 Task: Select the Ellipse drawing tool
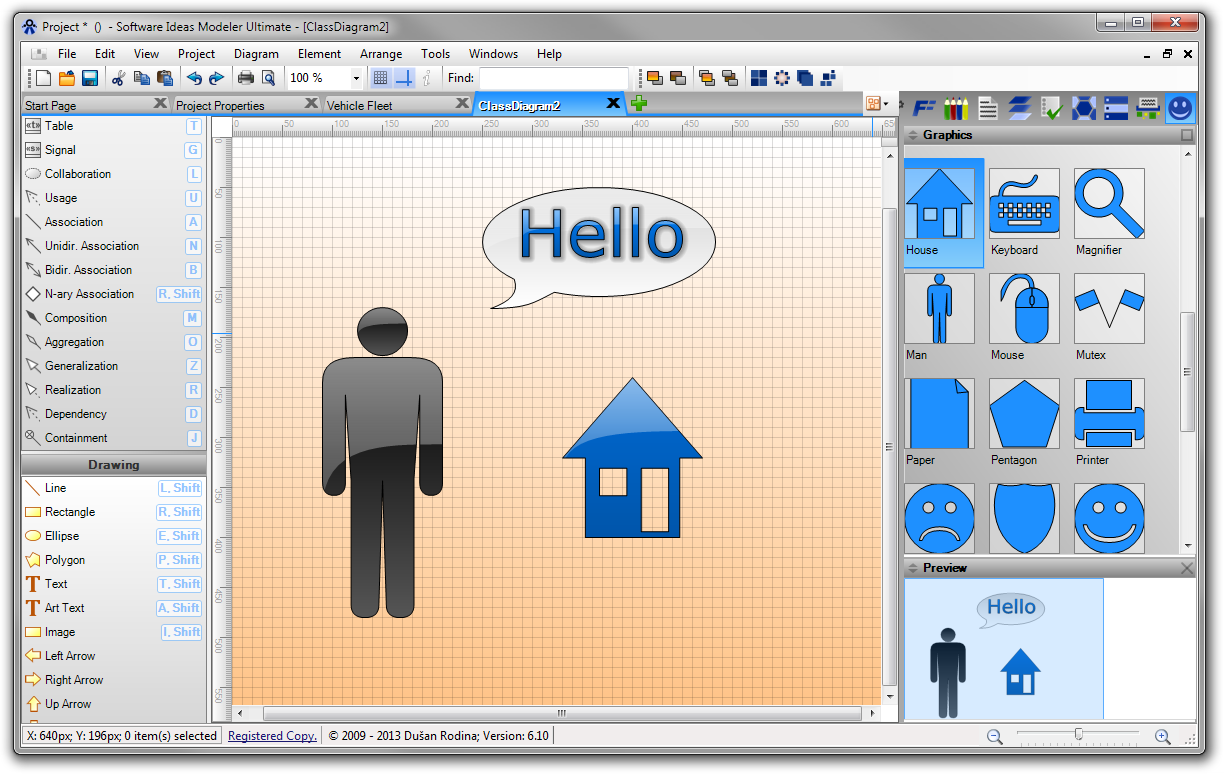coord(112,536)
